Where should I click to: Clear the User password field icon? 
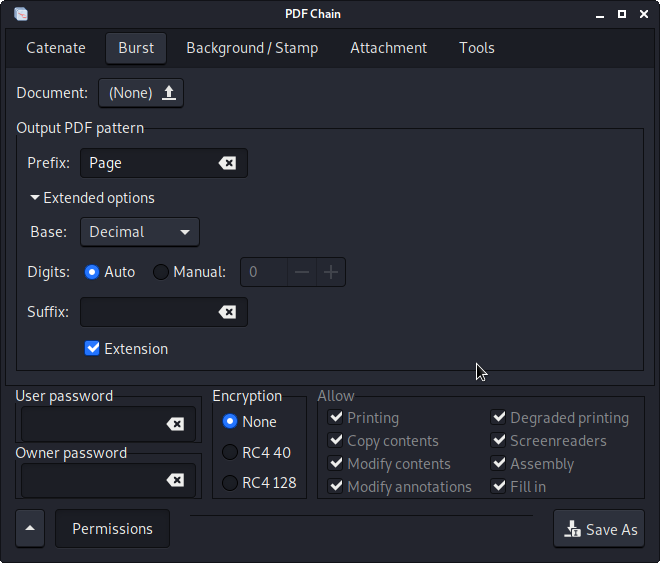click(176, 424)
